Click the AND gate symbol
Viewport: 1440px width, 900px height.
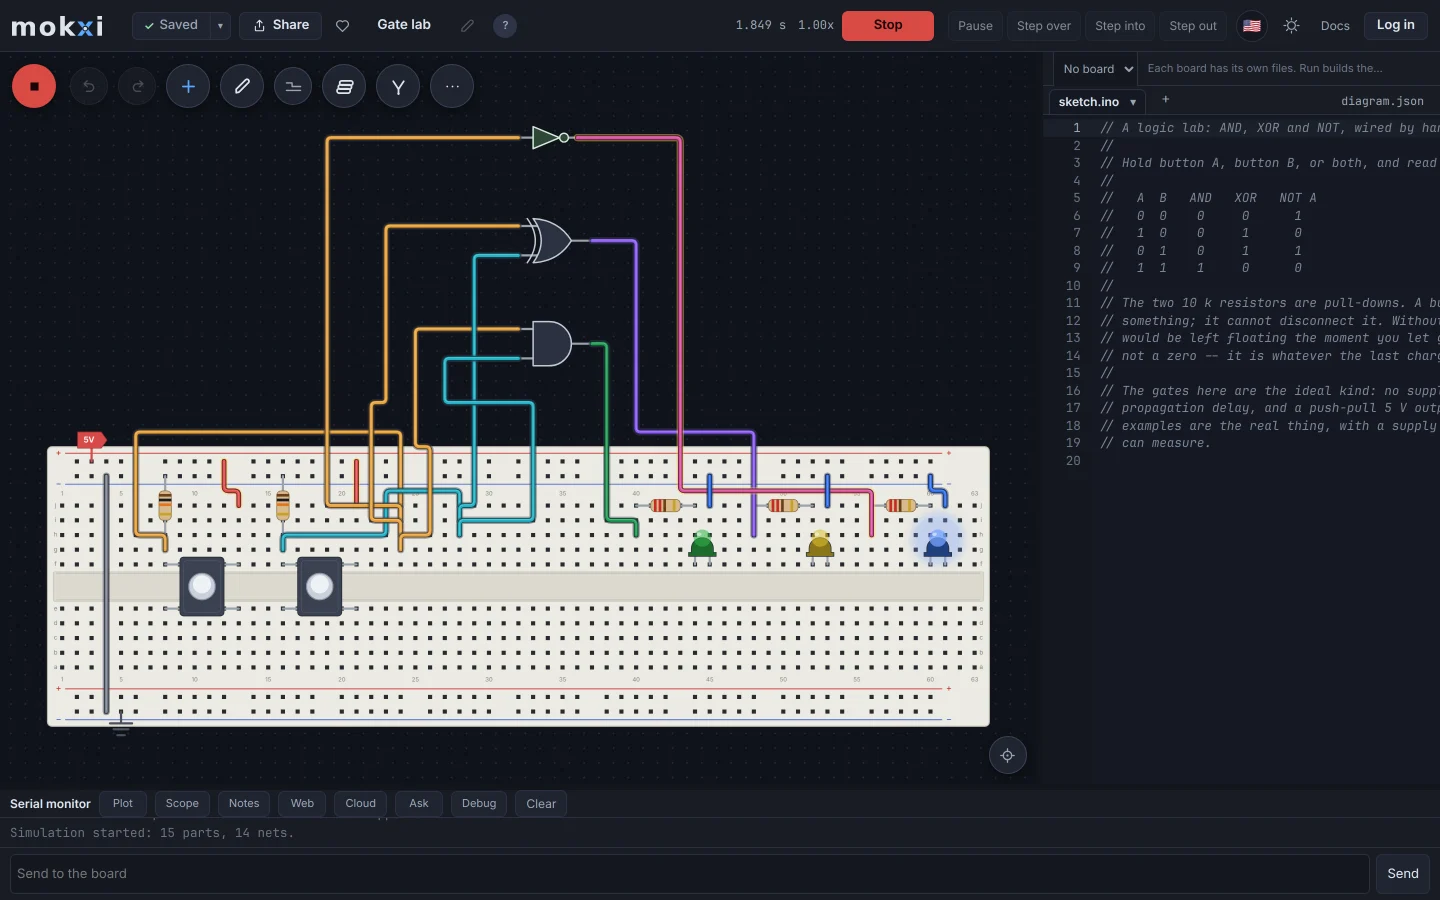click(x=550, y=344)
